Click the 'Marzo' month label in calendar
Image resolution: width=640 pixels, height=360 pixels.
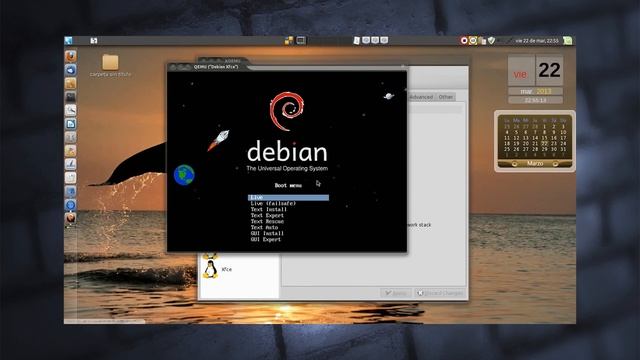point(535,163)
